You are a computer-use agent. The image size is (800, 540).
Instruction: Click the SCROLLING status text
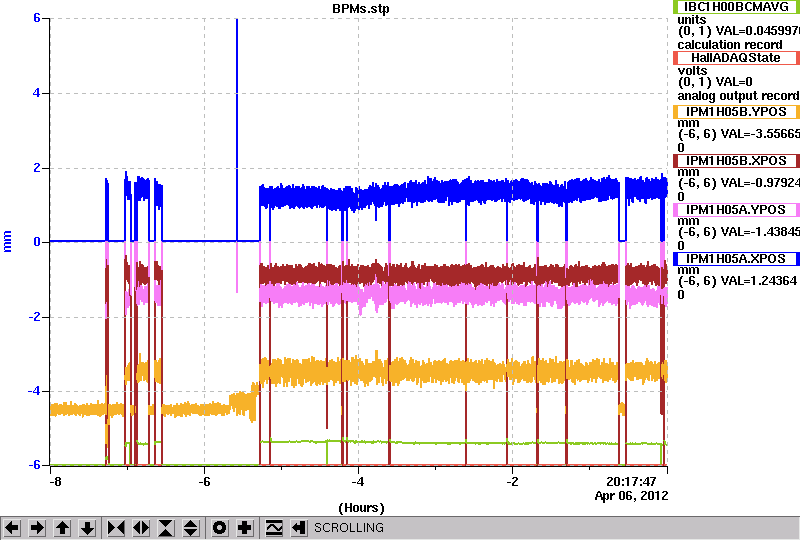(348, 528)
